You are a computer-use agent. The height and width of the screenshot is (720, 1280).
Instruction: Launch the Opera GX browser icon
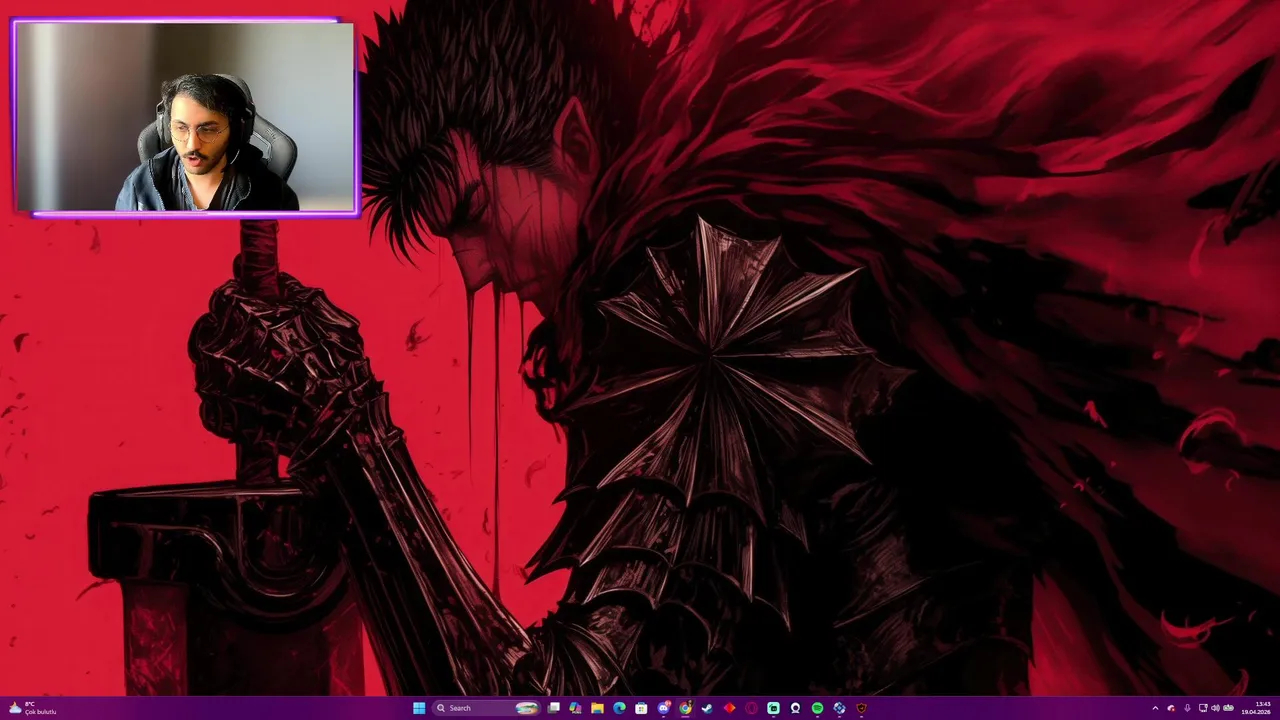coord(751,708)
